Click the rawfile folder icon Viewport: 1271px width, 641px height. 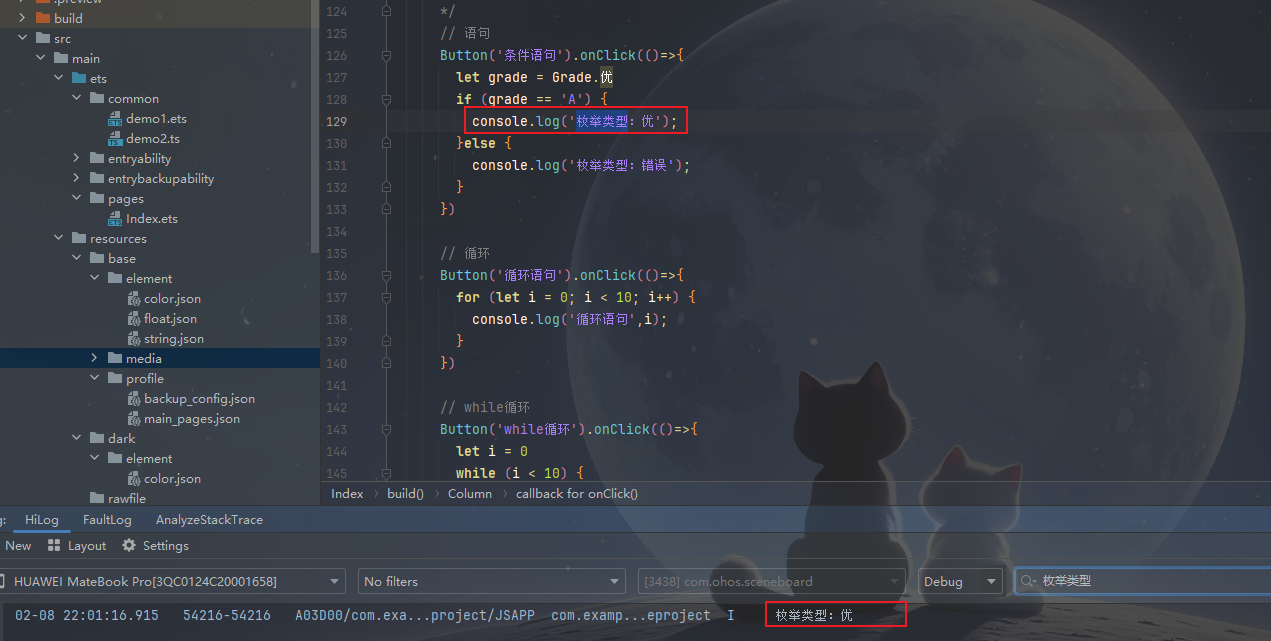[x=97, y=498]
